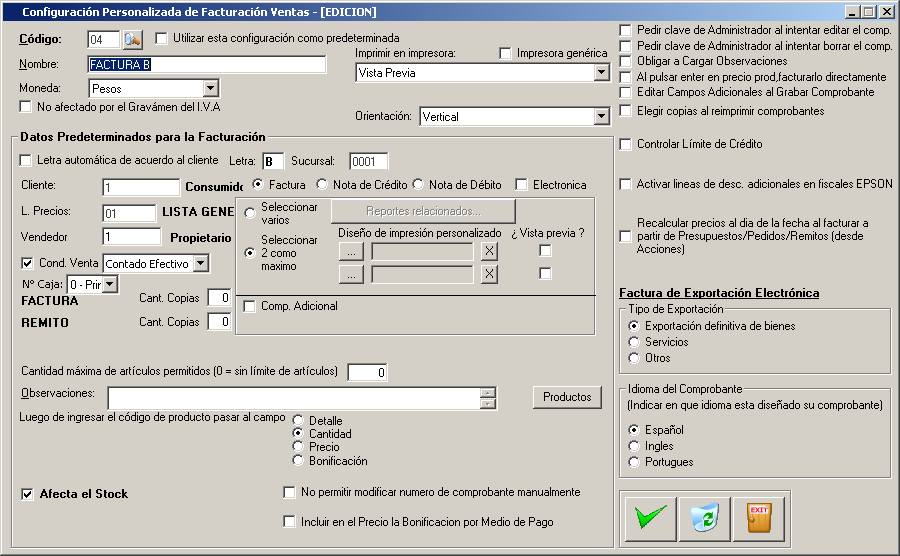Select Otros export type

click(x=634, y=358)
